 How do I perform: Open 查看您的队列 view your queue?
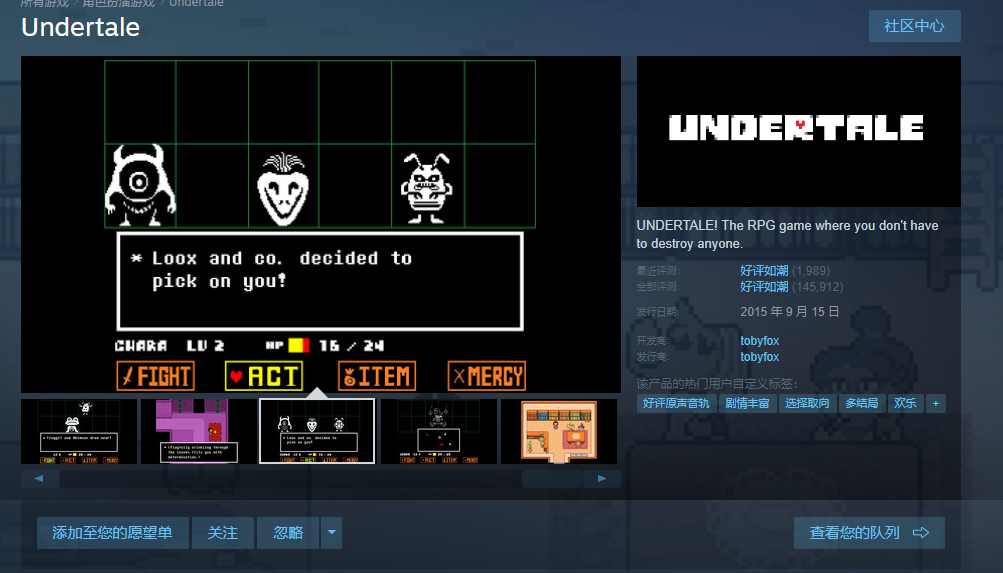[869, 533]
